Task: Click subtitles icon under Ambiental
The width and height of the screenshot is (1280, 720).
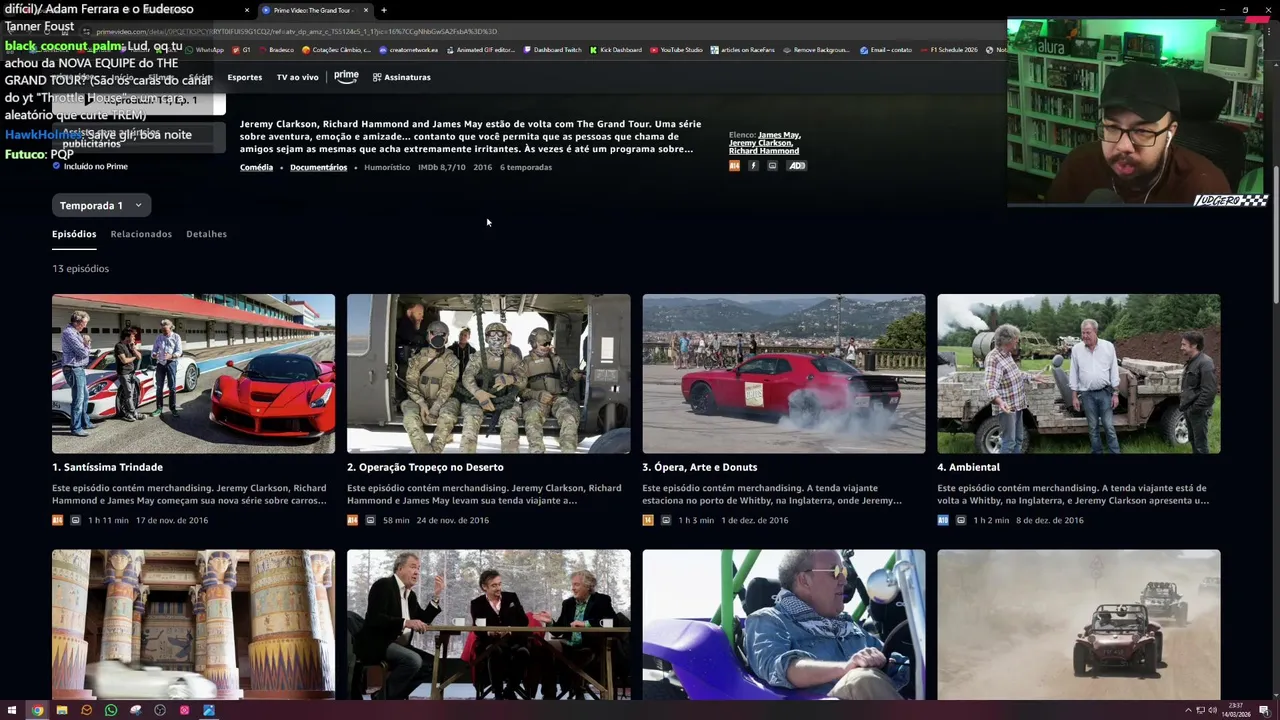Action: 960,520
